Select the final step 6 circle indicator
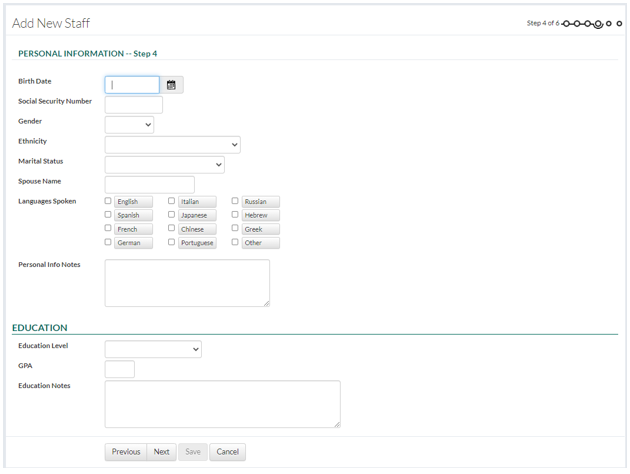 point(619,24)
